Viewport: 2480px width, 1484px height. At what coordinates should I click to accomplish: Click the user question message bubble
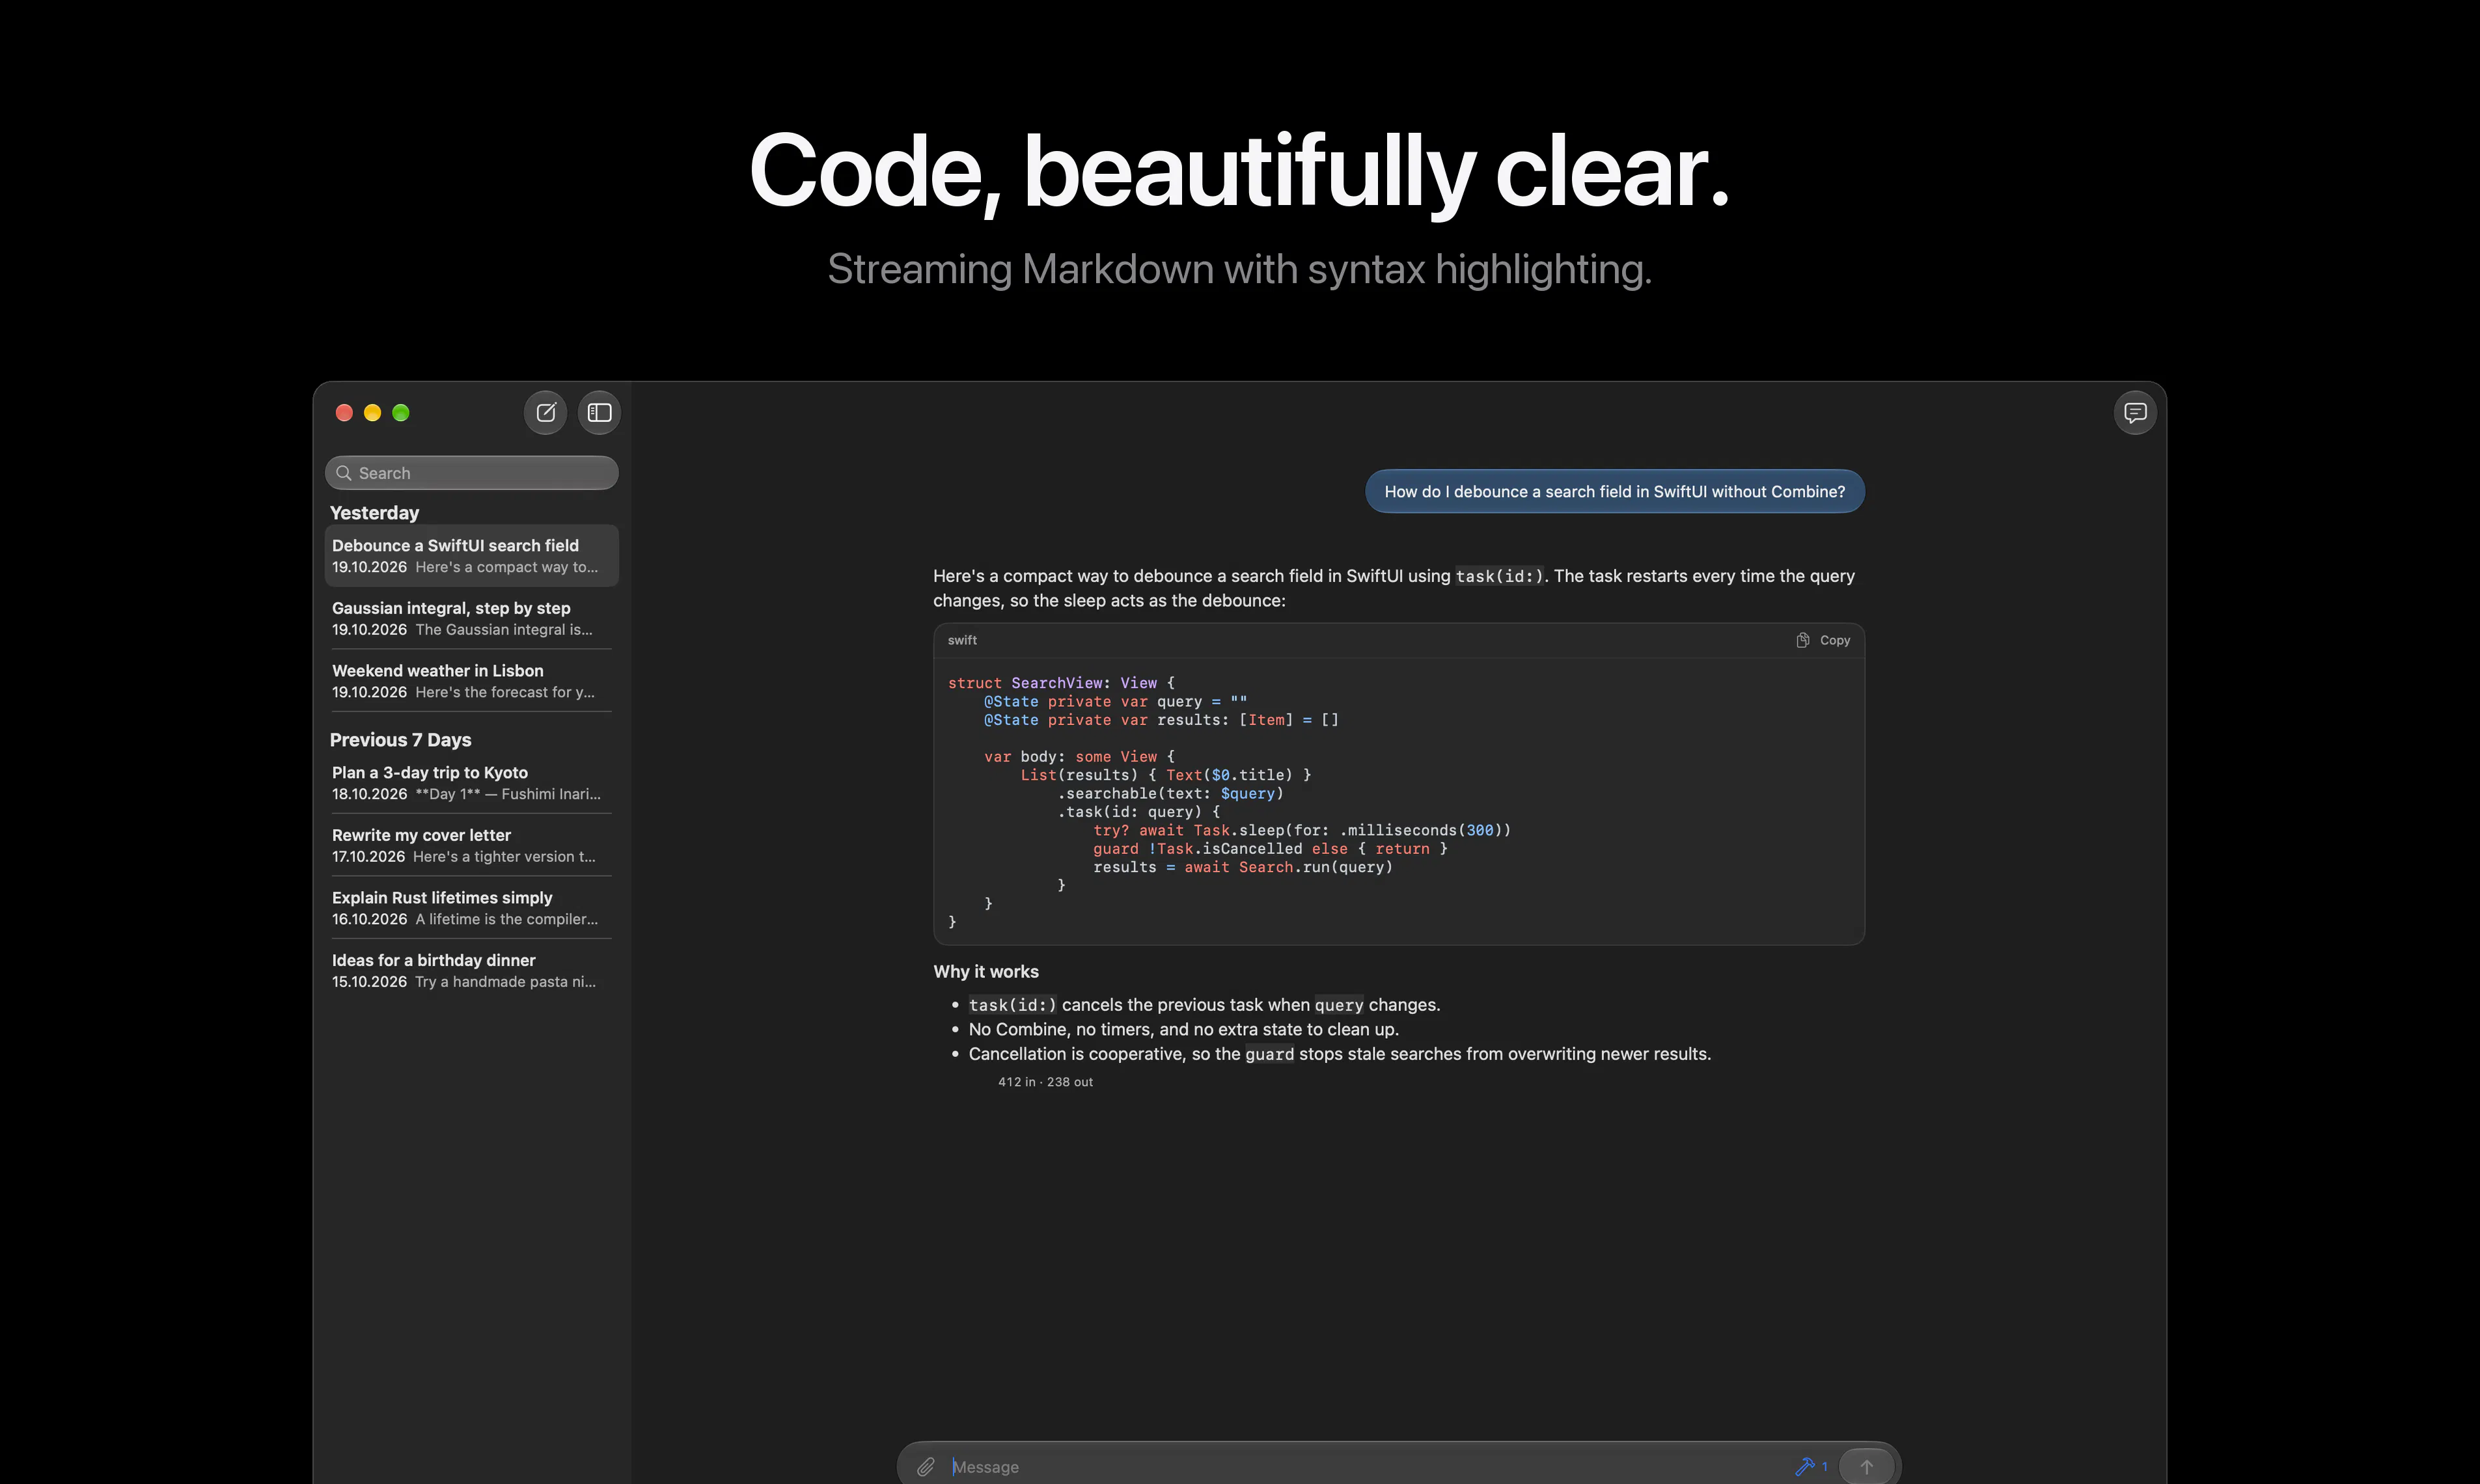point(1615,491)
